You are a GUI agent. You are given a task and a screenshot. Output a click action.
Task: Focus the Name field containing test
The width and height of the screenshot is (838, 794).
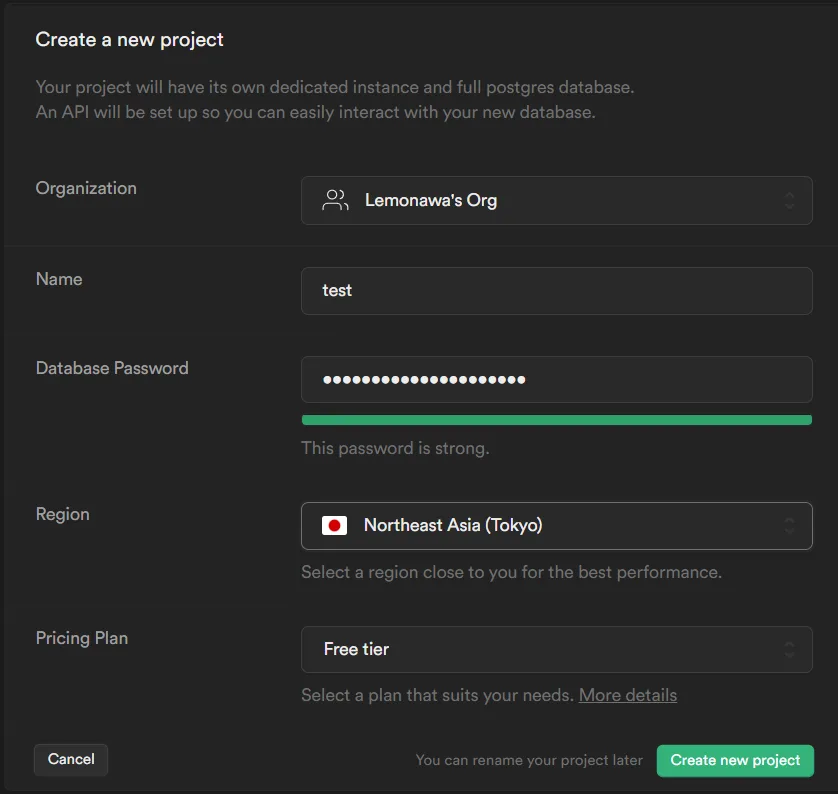point(556,291)
